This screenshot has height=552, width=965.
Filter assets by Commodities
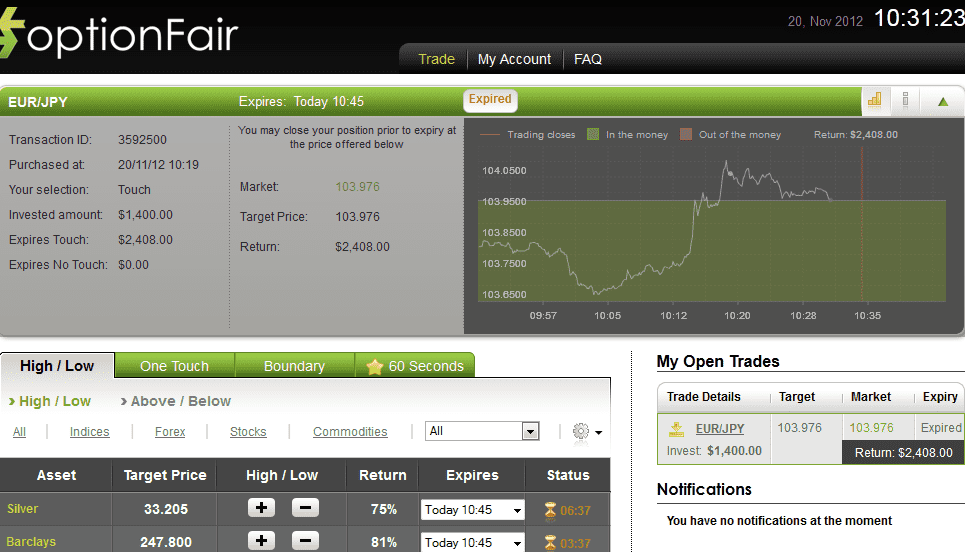coord(350,431)
